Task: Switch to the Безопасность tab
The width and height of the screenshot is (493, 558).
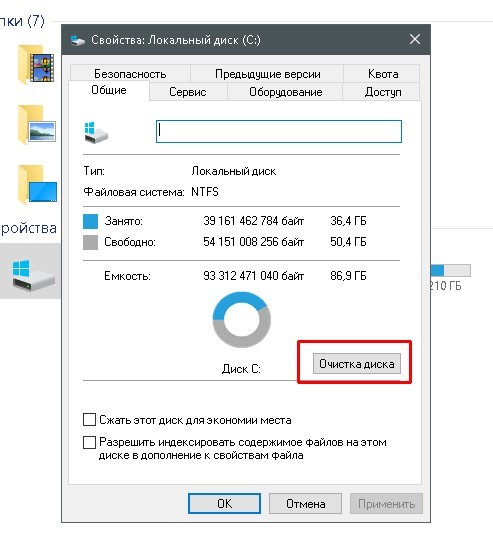Action: pos(130,74)
